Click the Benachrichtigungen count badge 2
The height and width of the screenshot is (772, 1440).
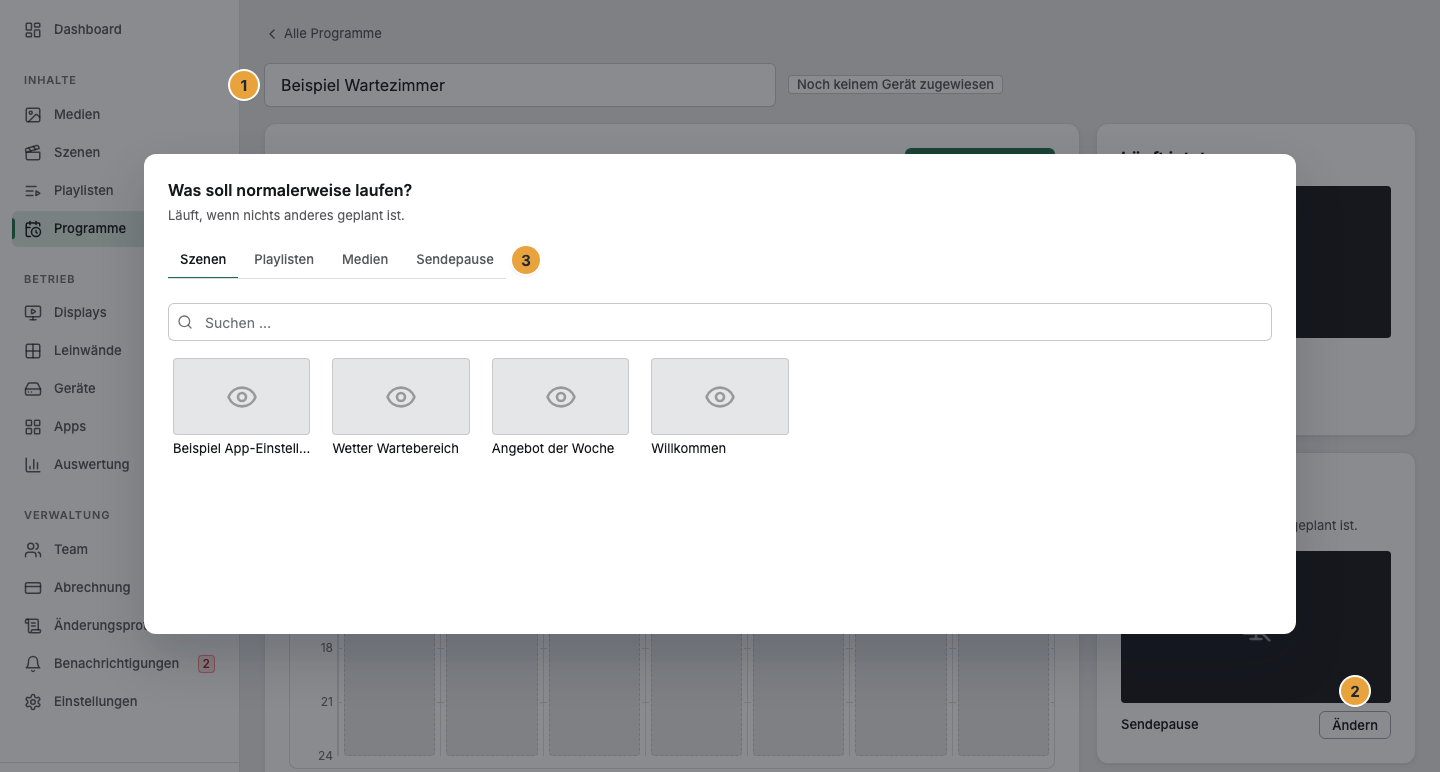(x=206, y=664)
